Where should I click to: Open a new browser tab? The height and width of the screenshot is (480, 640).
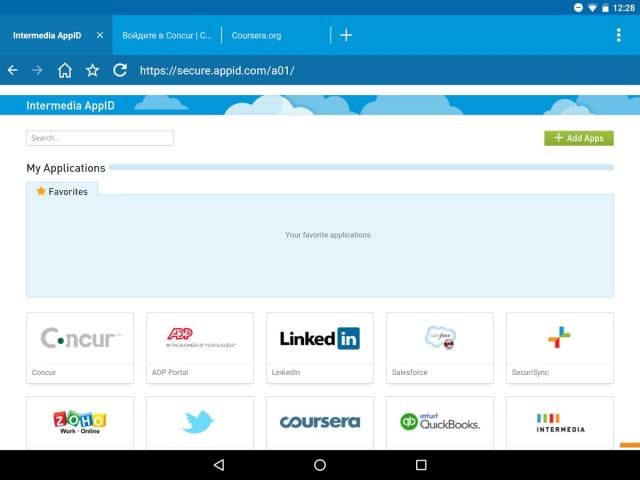[346, 35]
